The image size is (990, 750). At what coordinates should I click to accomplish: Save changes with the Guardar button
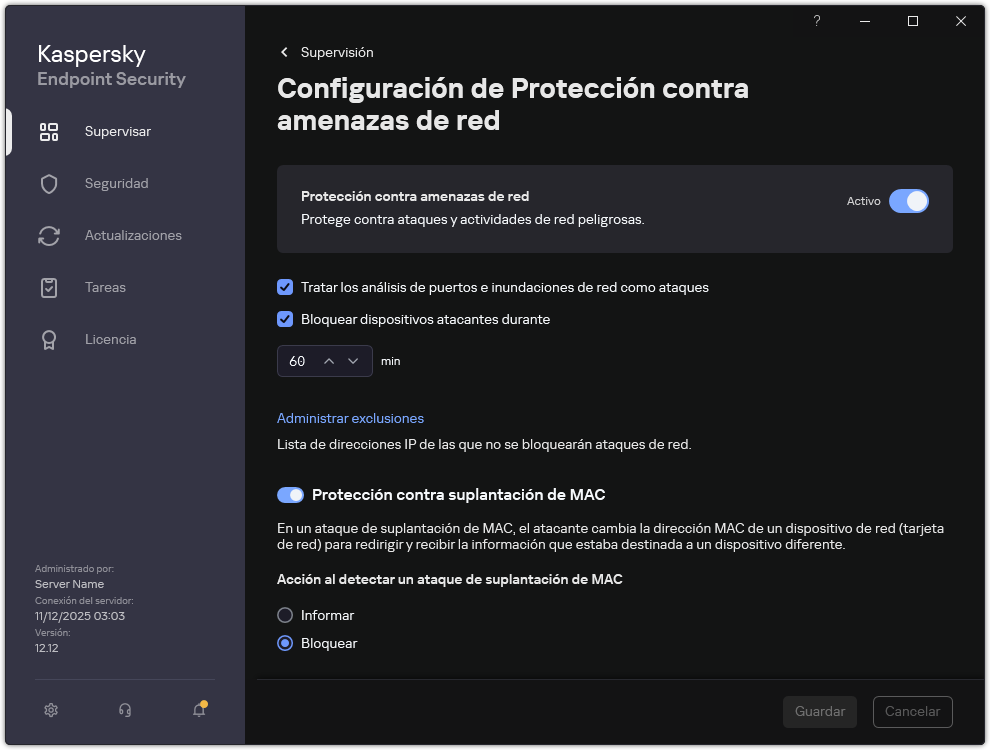pos(819,711)
